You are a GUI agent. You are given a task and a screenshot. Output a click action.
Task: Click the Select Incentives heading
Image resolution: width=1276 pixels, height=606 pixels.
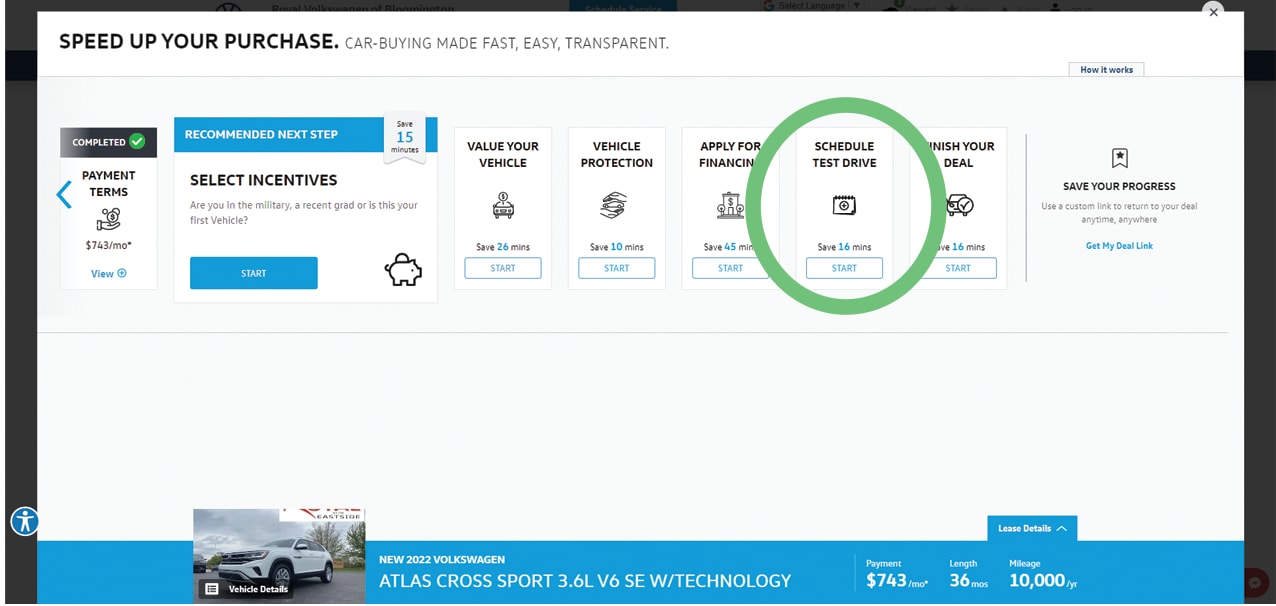[x=264, y=180]
